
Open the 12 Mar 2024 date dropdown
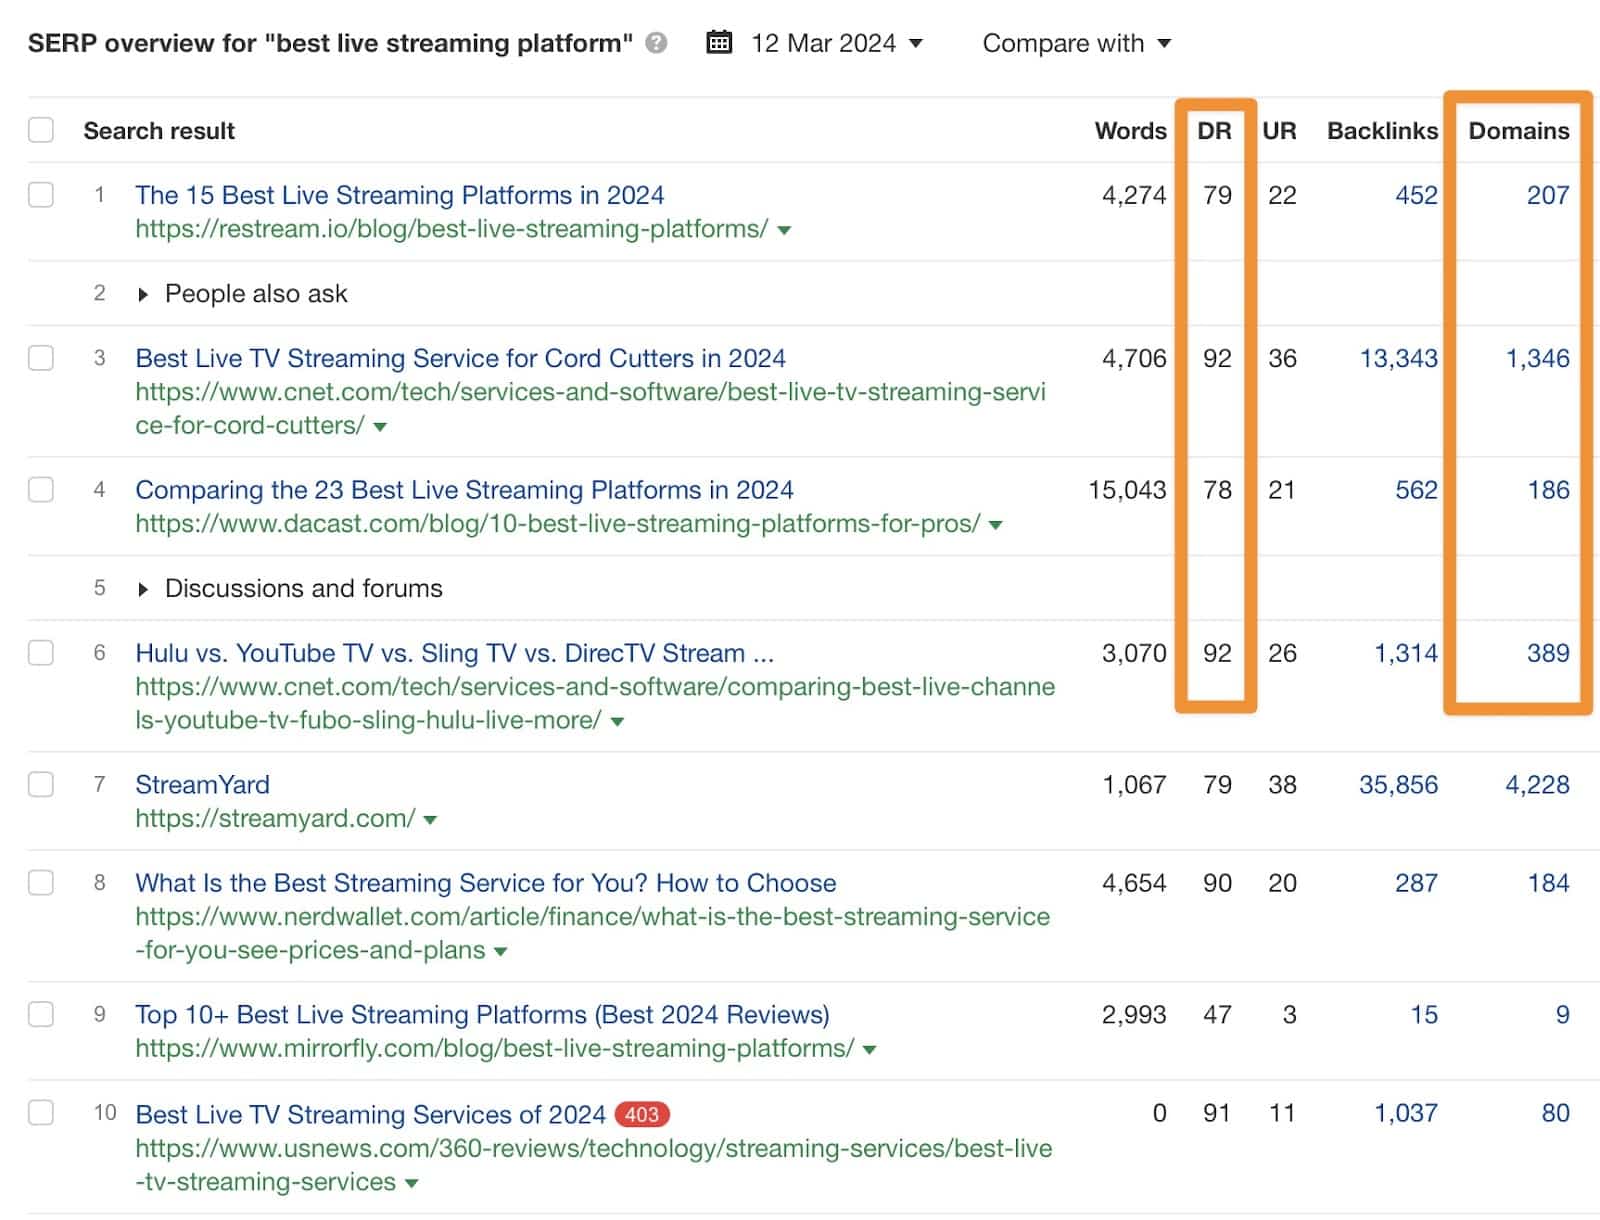coord(837,43)
